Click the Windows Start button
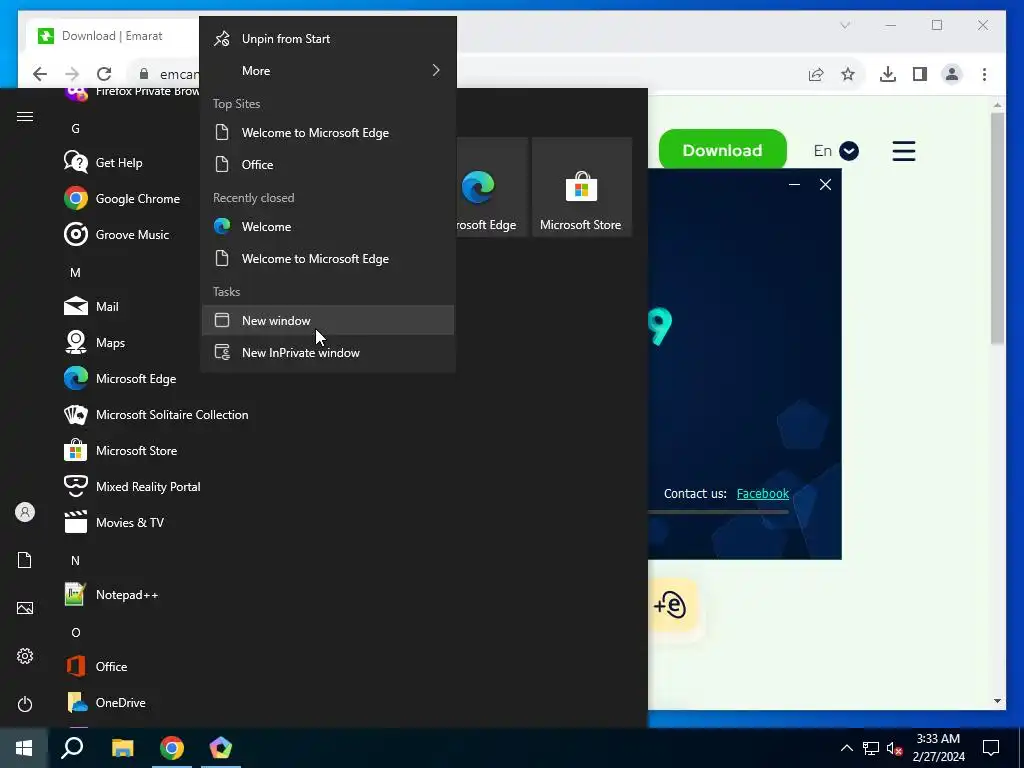1024x768 pixels. coord(24,748)
